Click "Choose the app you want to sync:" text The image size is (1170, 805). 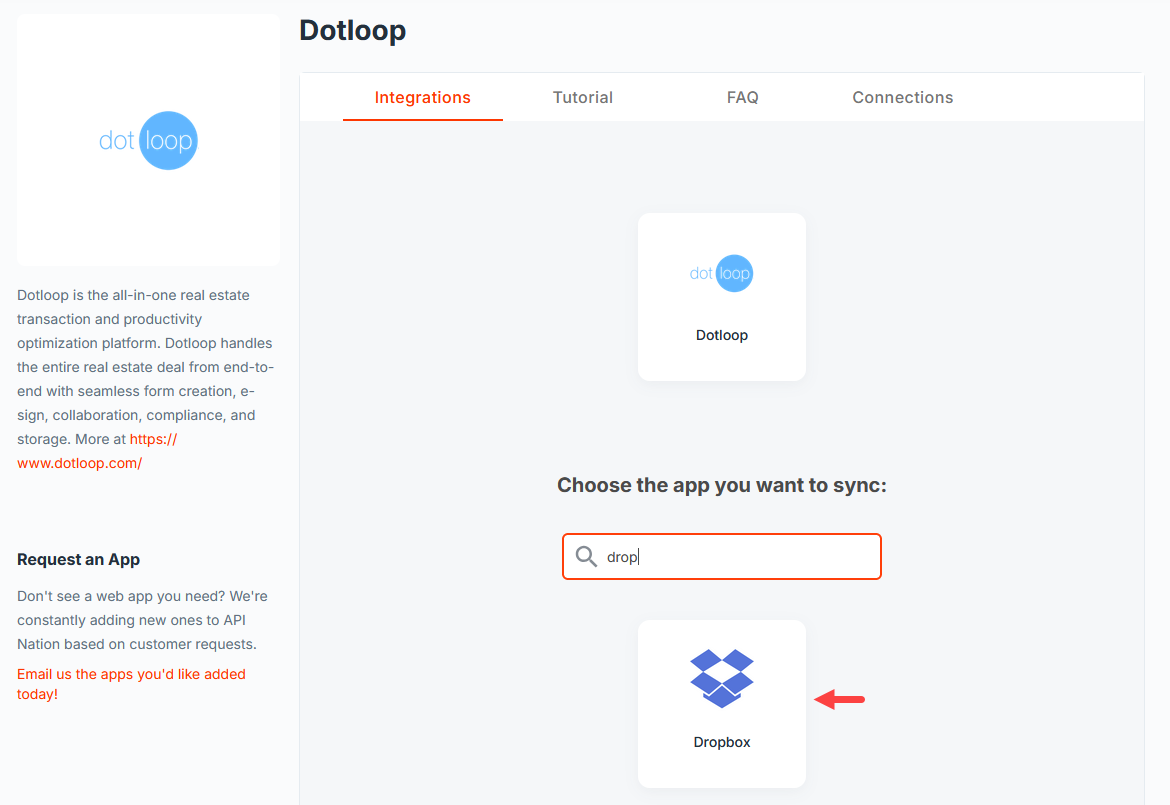722,485
